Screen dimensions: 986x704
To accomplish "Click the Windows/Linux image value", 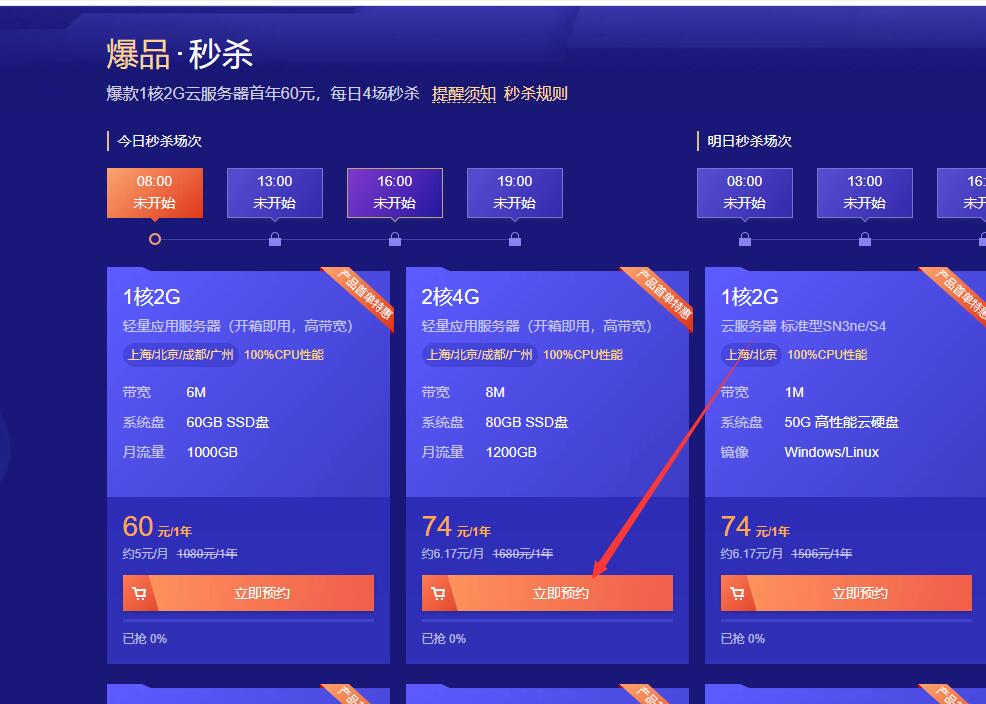I will pos(831,452).
